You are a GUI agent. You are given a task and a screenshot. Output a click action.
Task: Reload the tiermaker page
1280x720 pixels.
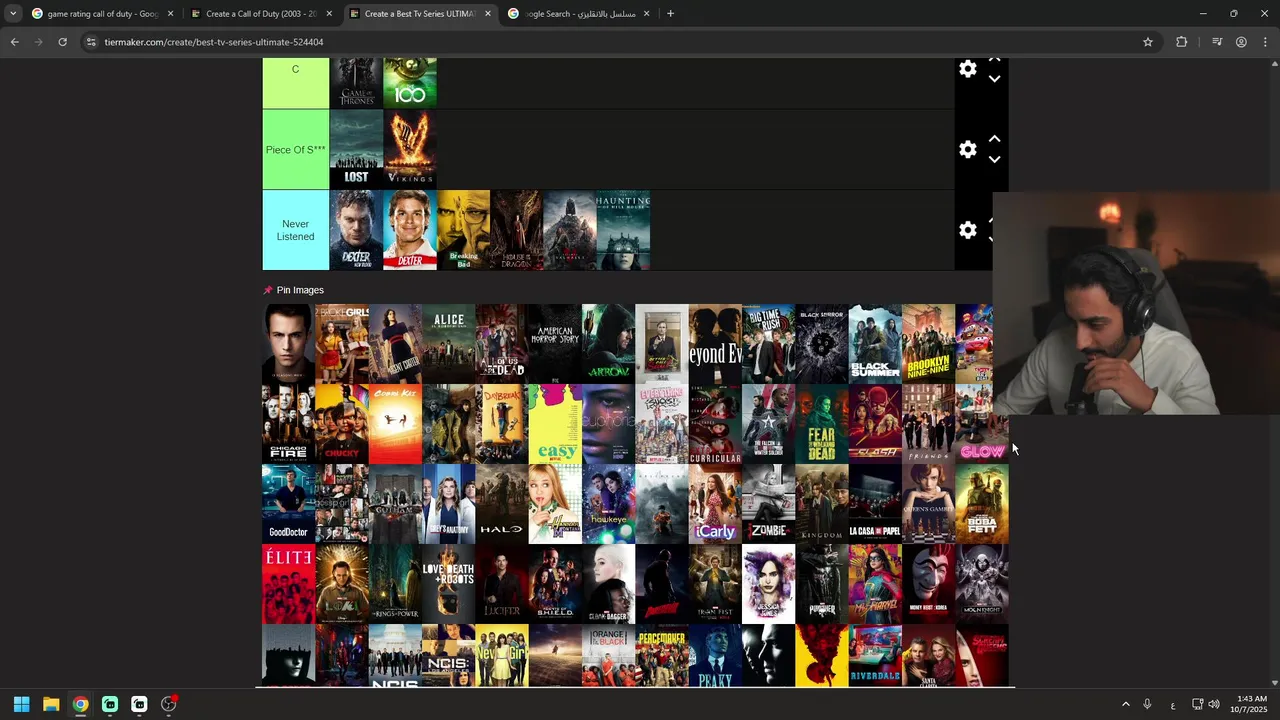[x=62, y=42]
